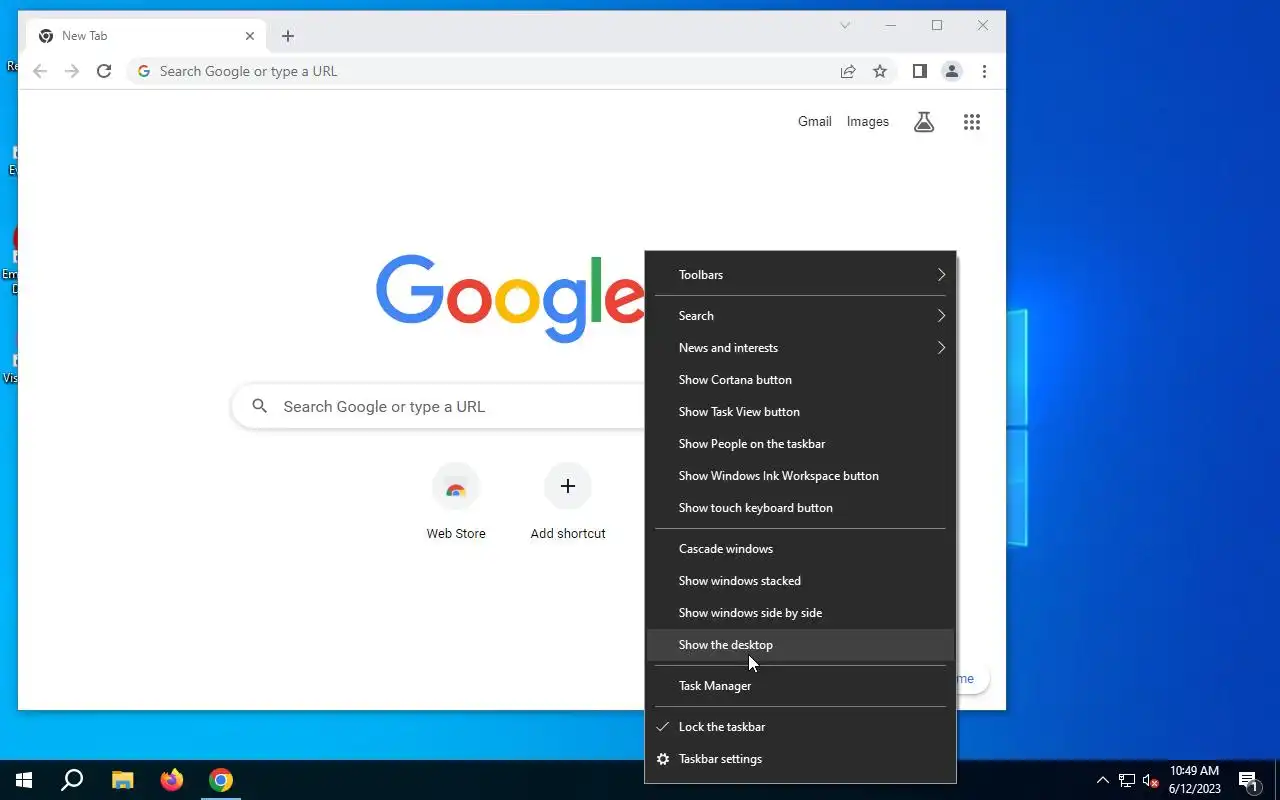This screenshot has height=800, width=1280.
Task: Open the Images link
Action: [x=867, y=121]
